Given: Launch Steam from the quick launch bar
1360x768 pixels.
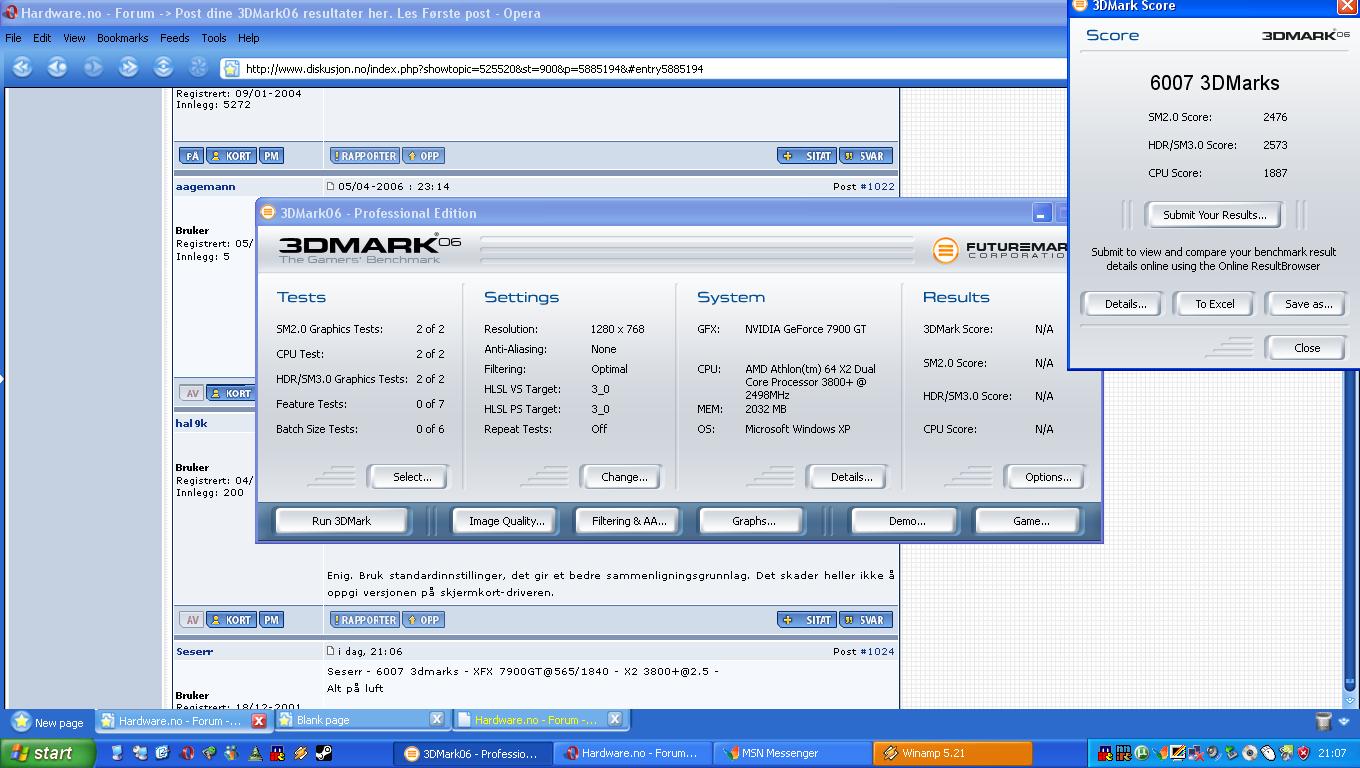Looking at the screenshot, I should pos(324,753).
